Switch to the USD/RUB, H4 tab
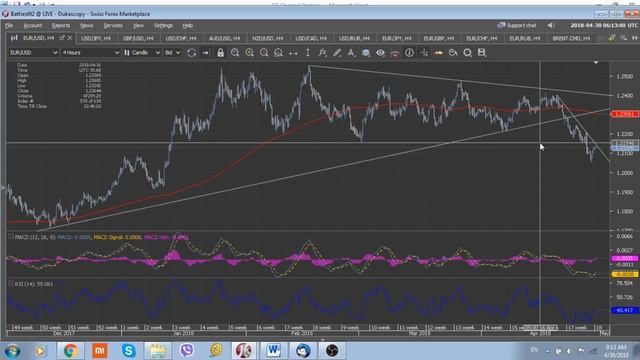The image size is (640, 360). (354, 38)
